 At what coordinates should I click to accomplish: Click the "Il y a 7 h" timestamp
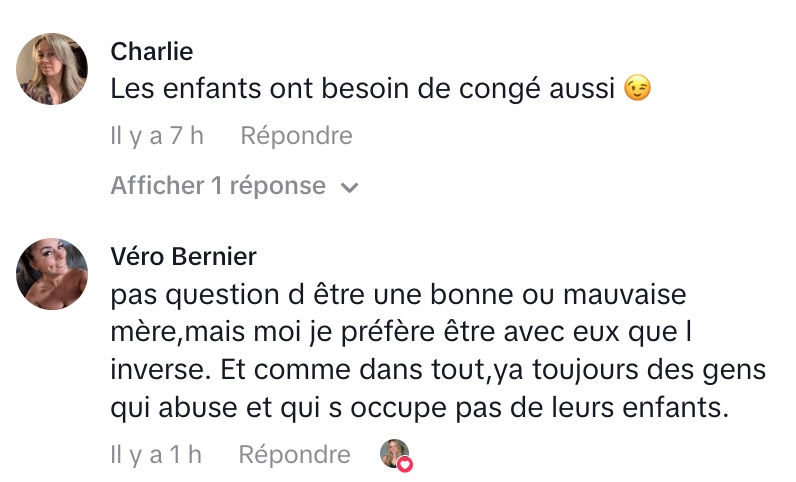point(157,135)
